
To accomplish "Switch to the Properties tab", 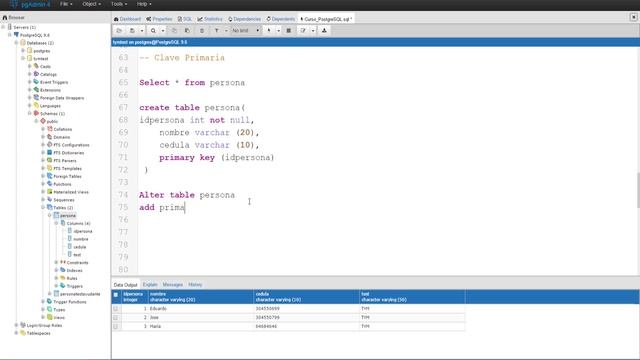I will [x=159, y=19].
